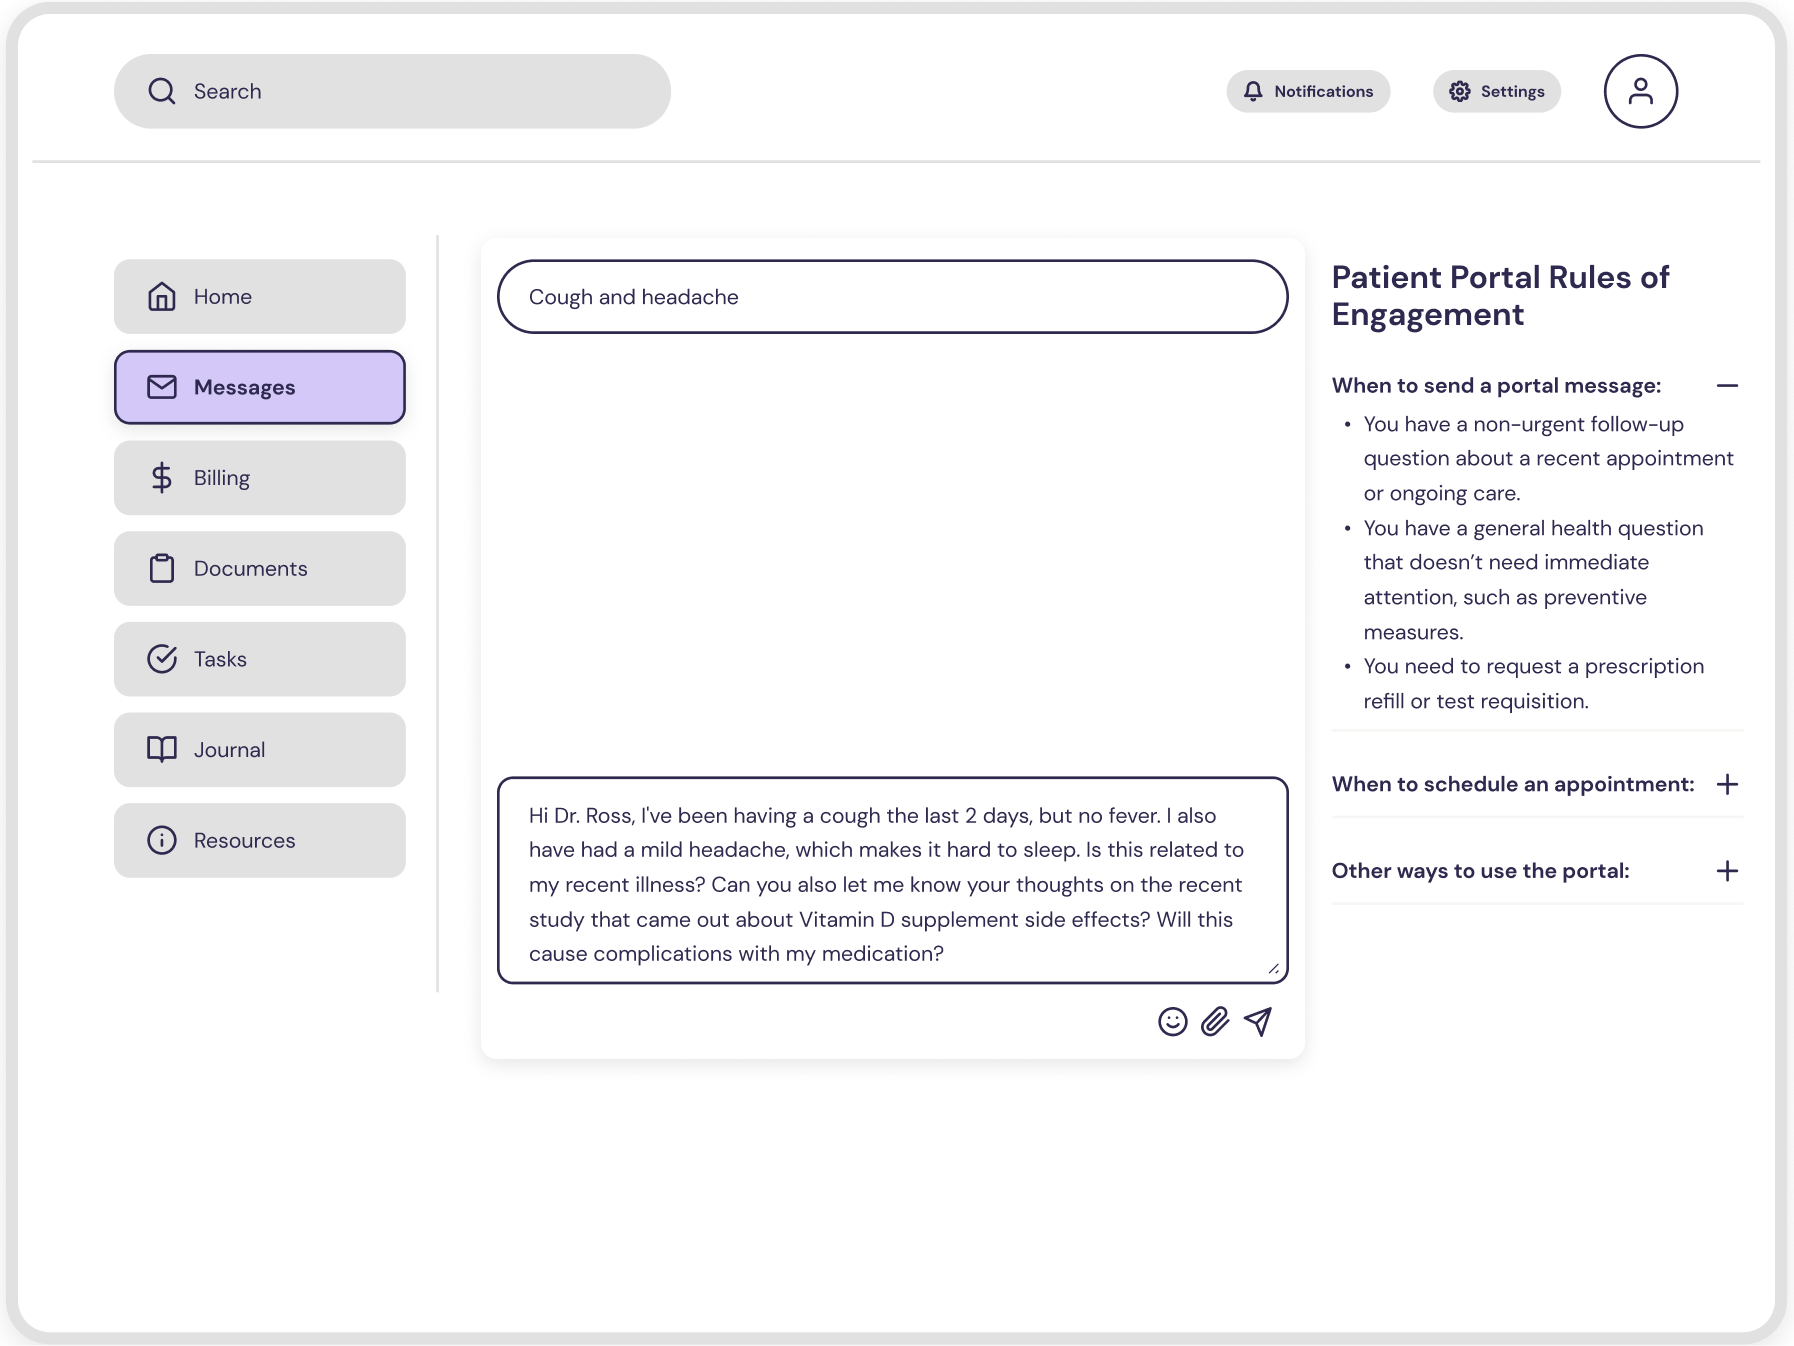The width and height of the screenshot is (1794, 1346).
Task: Select the Home house icon in sidebar
Action: point(162,296)
